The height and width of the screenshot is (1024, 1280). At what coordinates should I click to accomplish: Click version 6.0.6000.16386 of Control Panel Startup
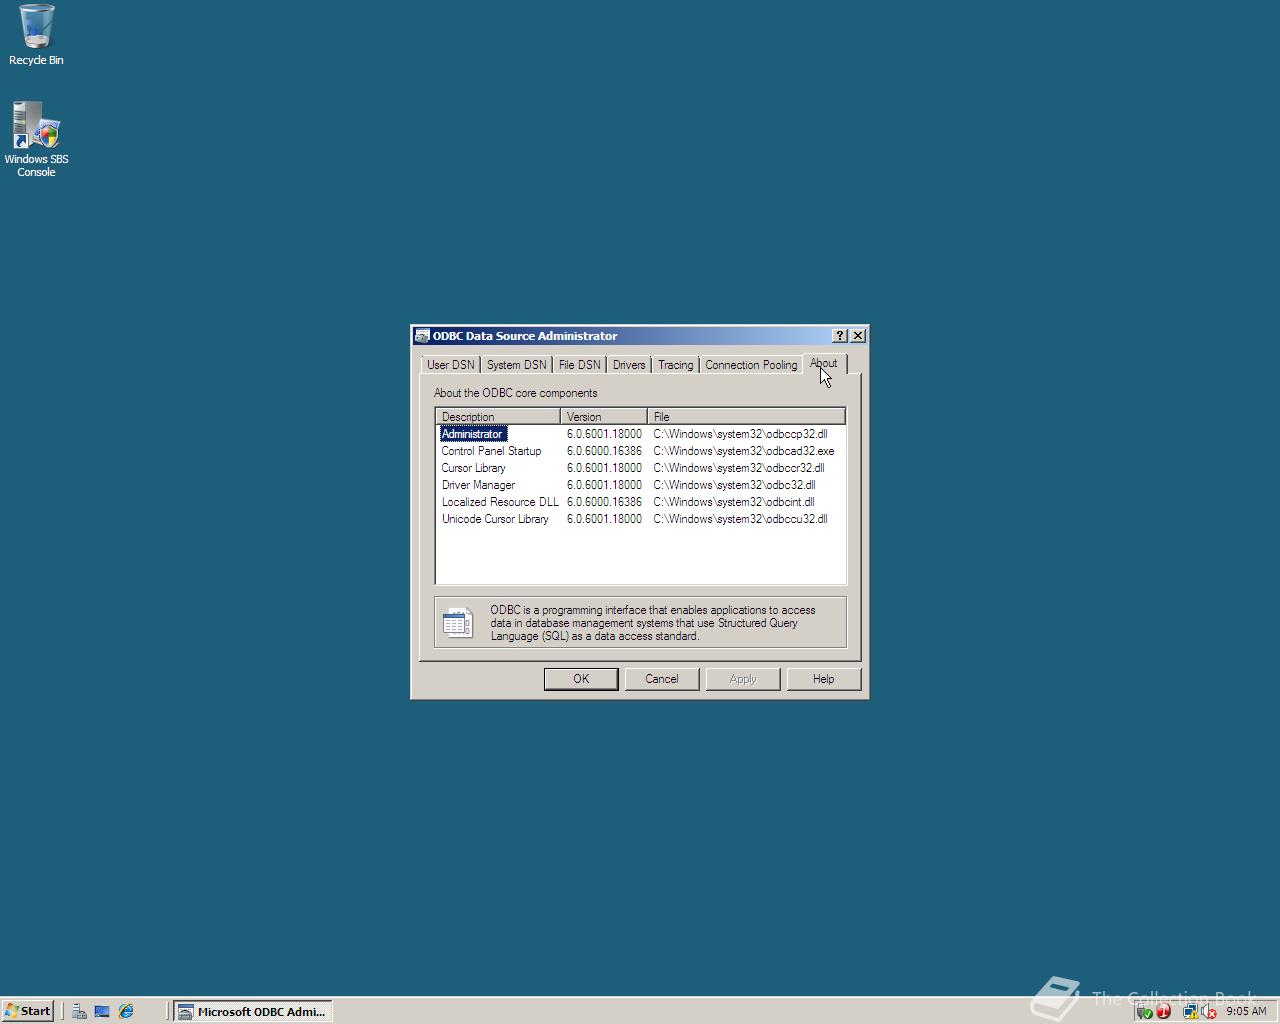click(604, 451)
